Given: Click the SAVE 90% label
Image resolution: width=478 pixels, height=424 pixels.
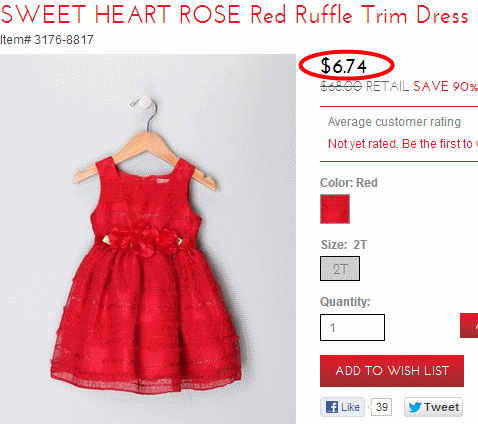Looking at the screenshot, I should (x=445, y=86).
